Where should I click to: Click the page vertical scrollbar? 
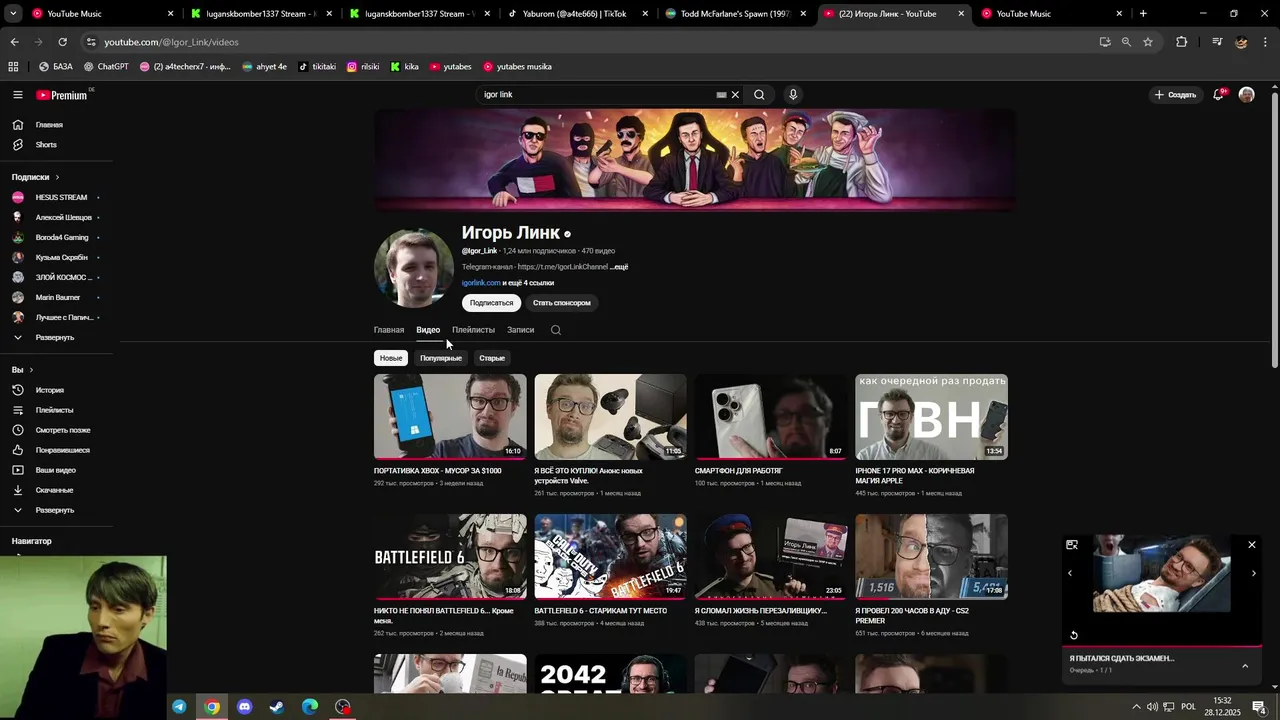1275,230
